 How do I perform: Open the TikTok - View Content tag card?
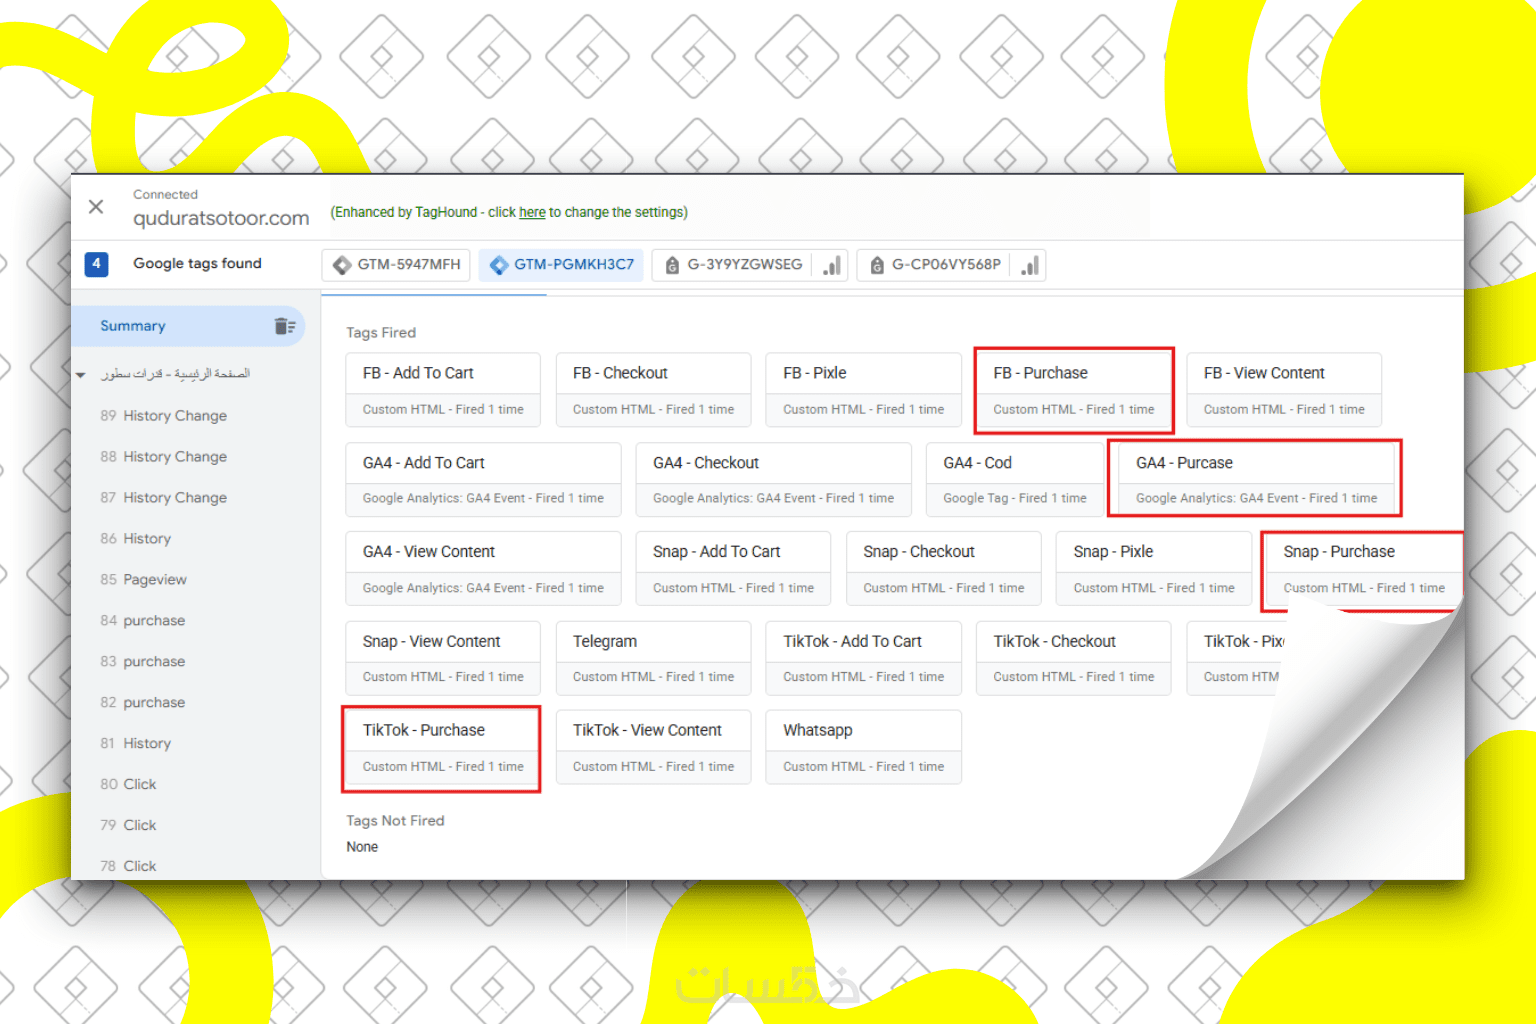[x=653, y=747]
